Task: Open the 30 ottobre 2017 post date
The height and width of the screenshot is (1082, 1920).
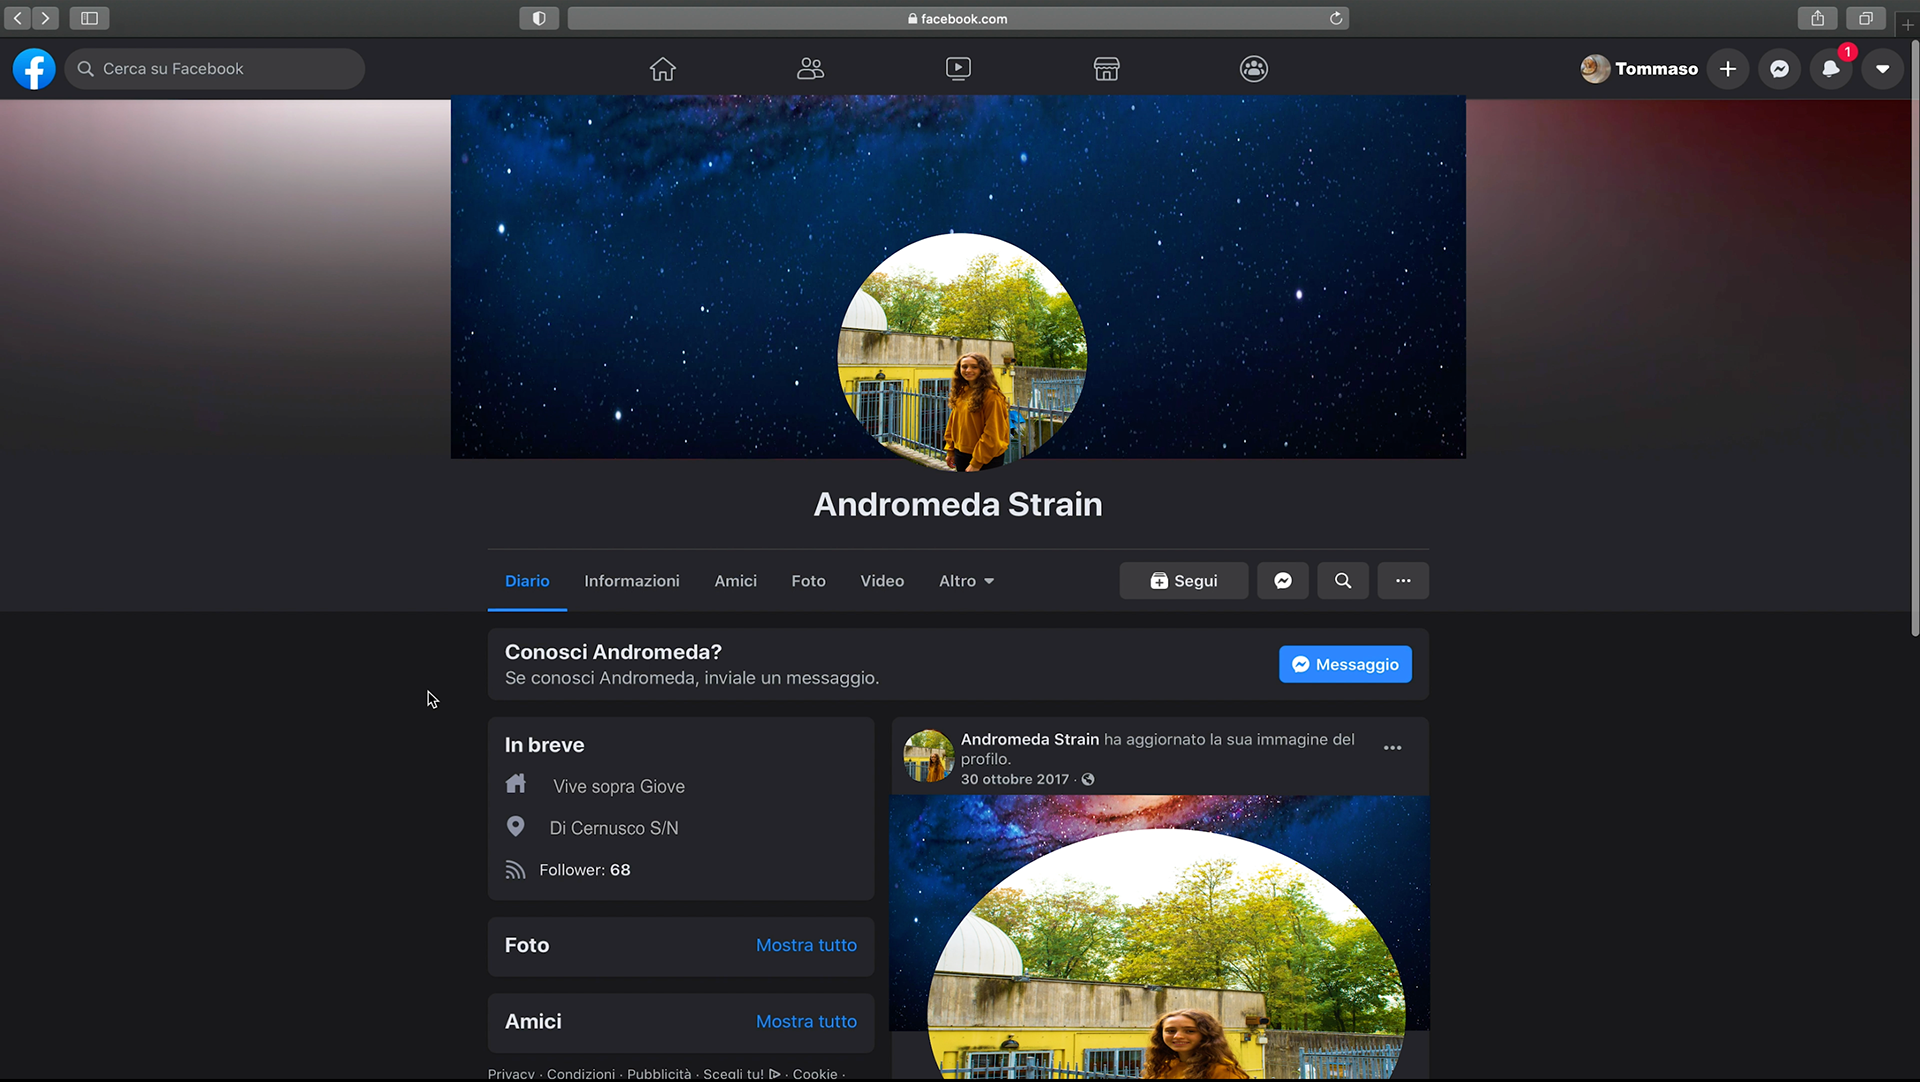Action: (x=1014, y=779)
